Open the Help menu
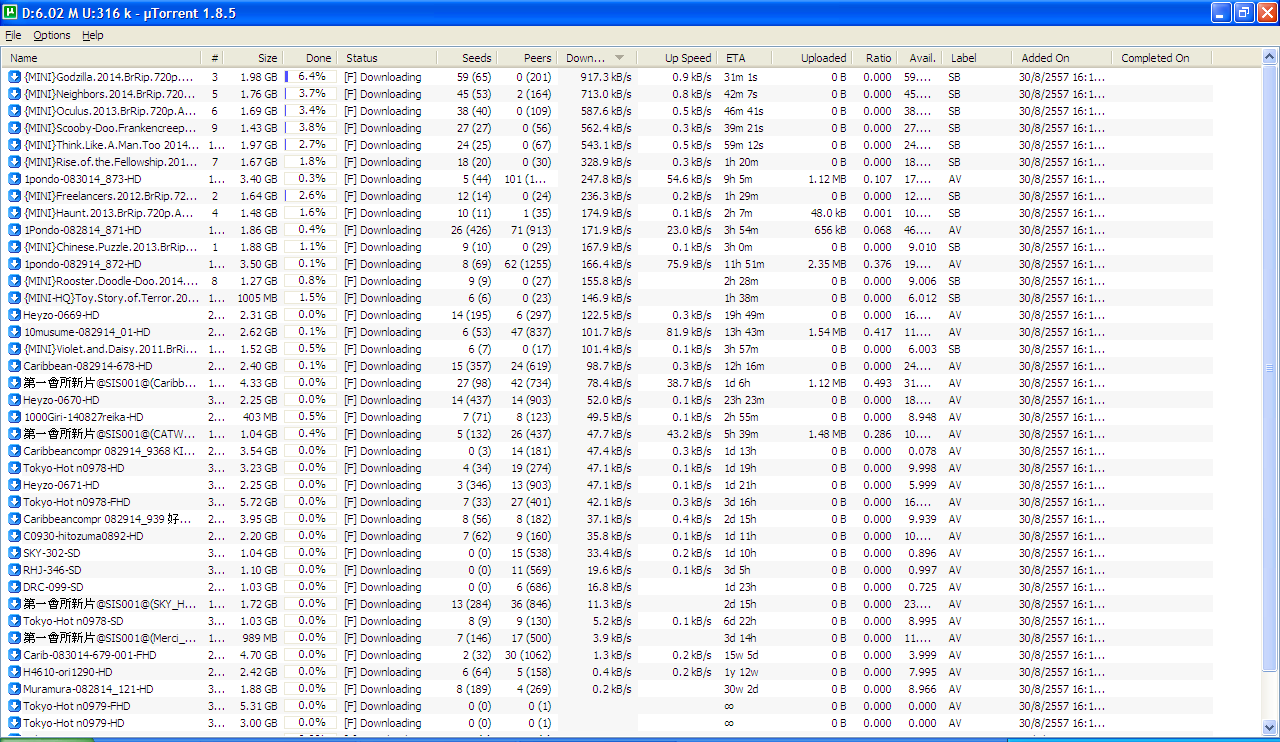1280x742 pixels. [93, 35]
